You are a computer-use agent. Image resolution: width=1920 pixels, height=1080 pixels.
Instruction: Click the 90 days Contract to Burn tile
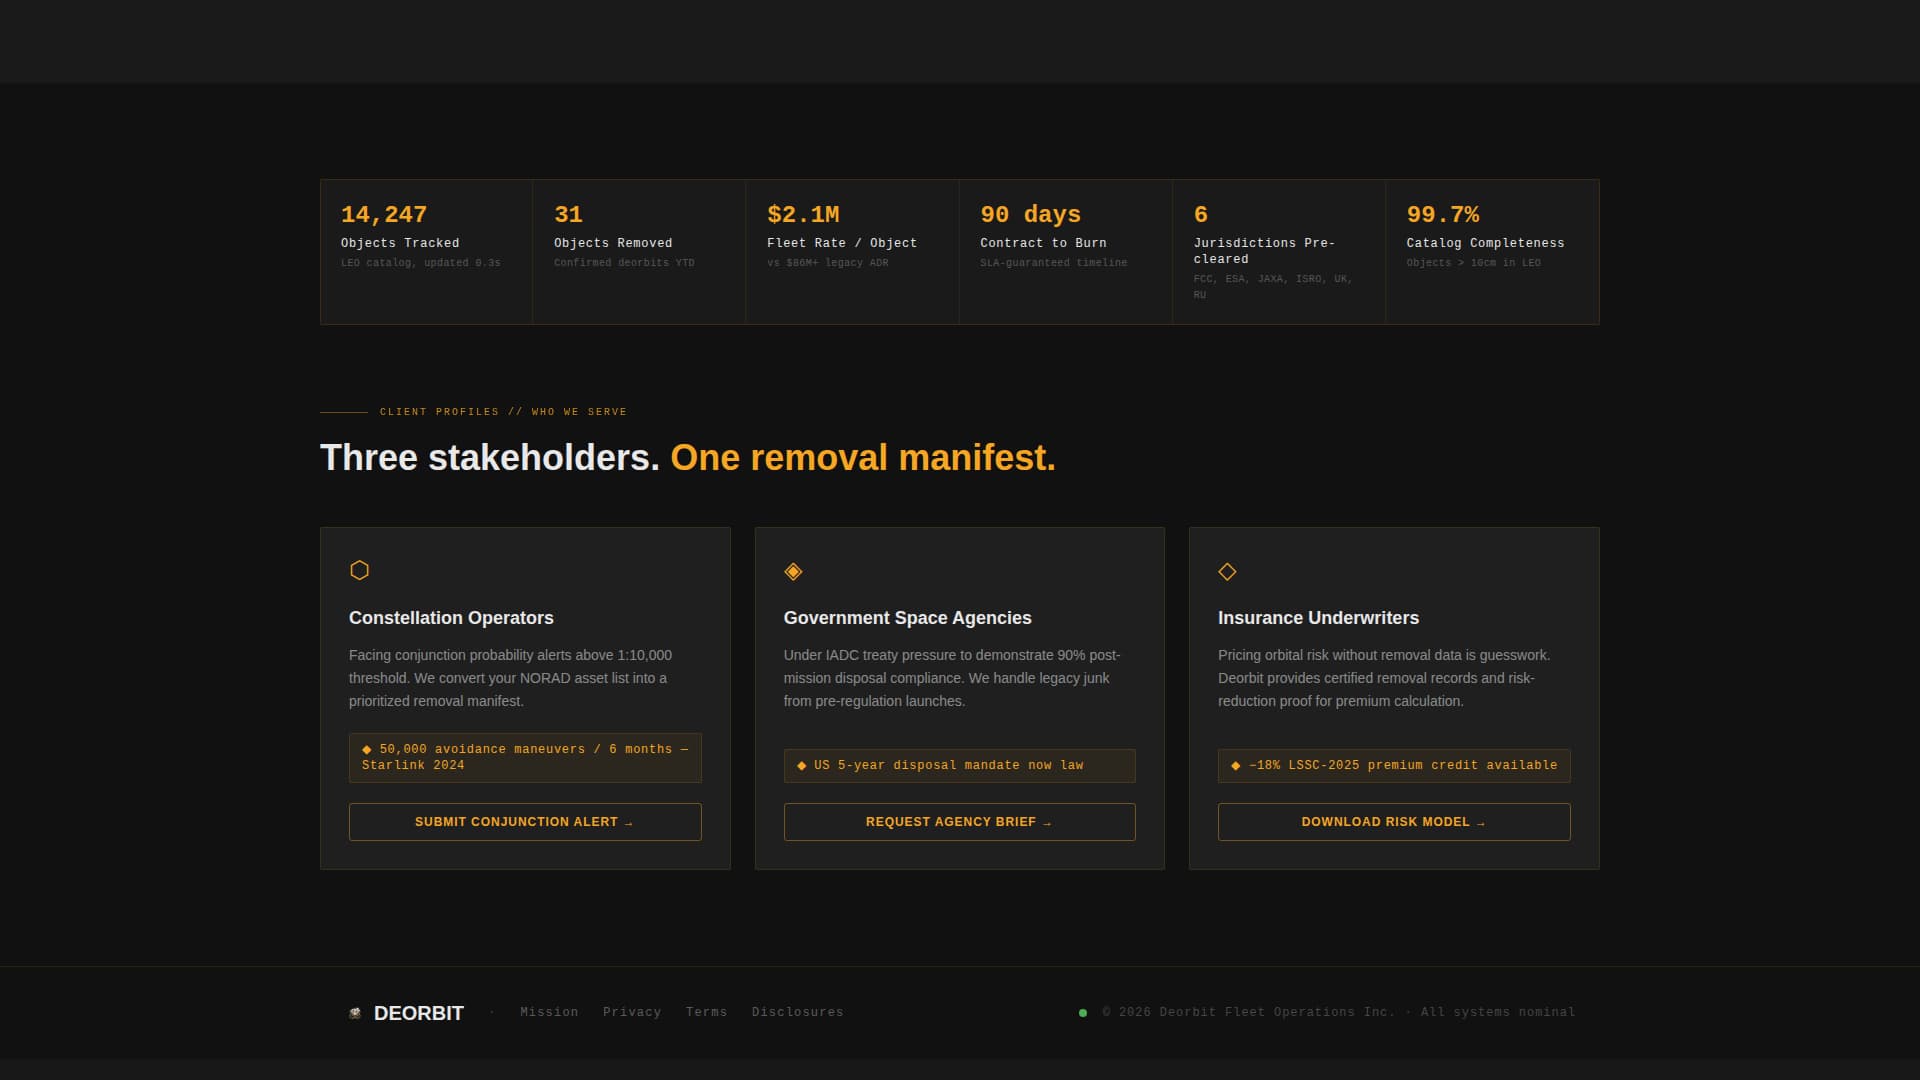coord(1065,251)
